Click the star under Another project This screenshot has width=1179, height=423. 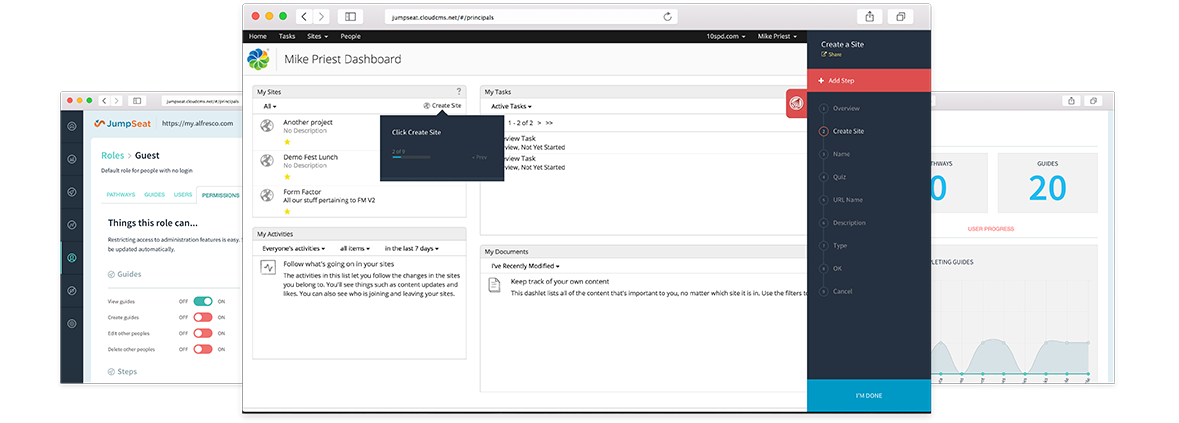click(287, 142)
